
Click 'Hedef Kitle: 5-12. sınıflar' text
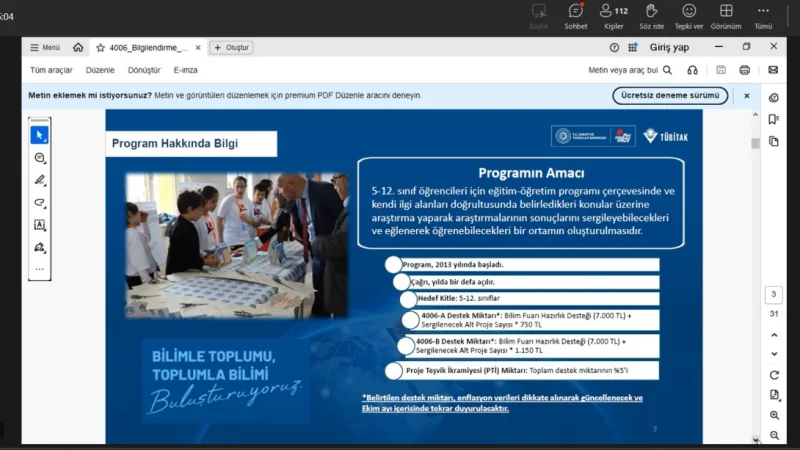(458, 298)
